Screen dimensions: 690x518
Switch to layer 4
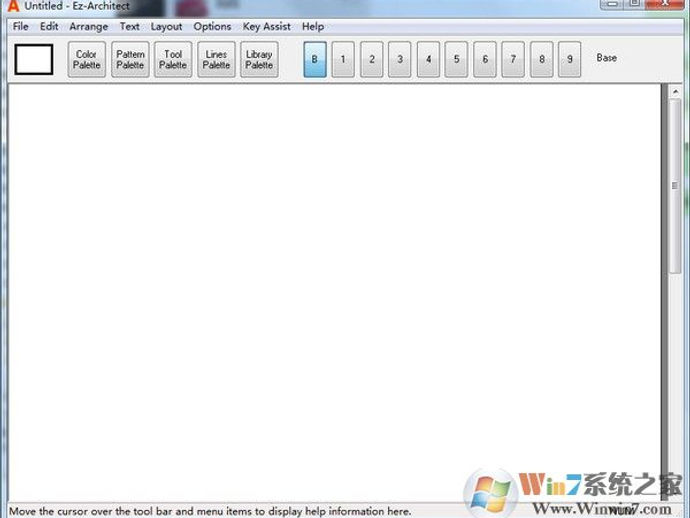click(428, 59)
